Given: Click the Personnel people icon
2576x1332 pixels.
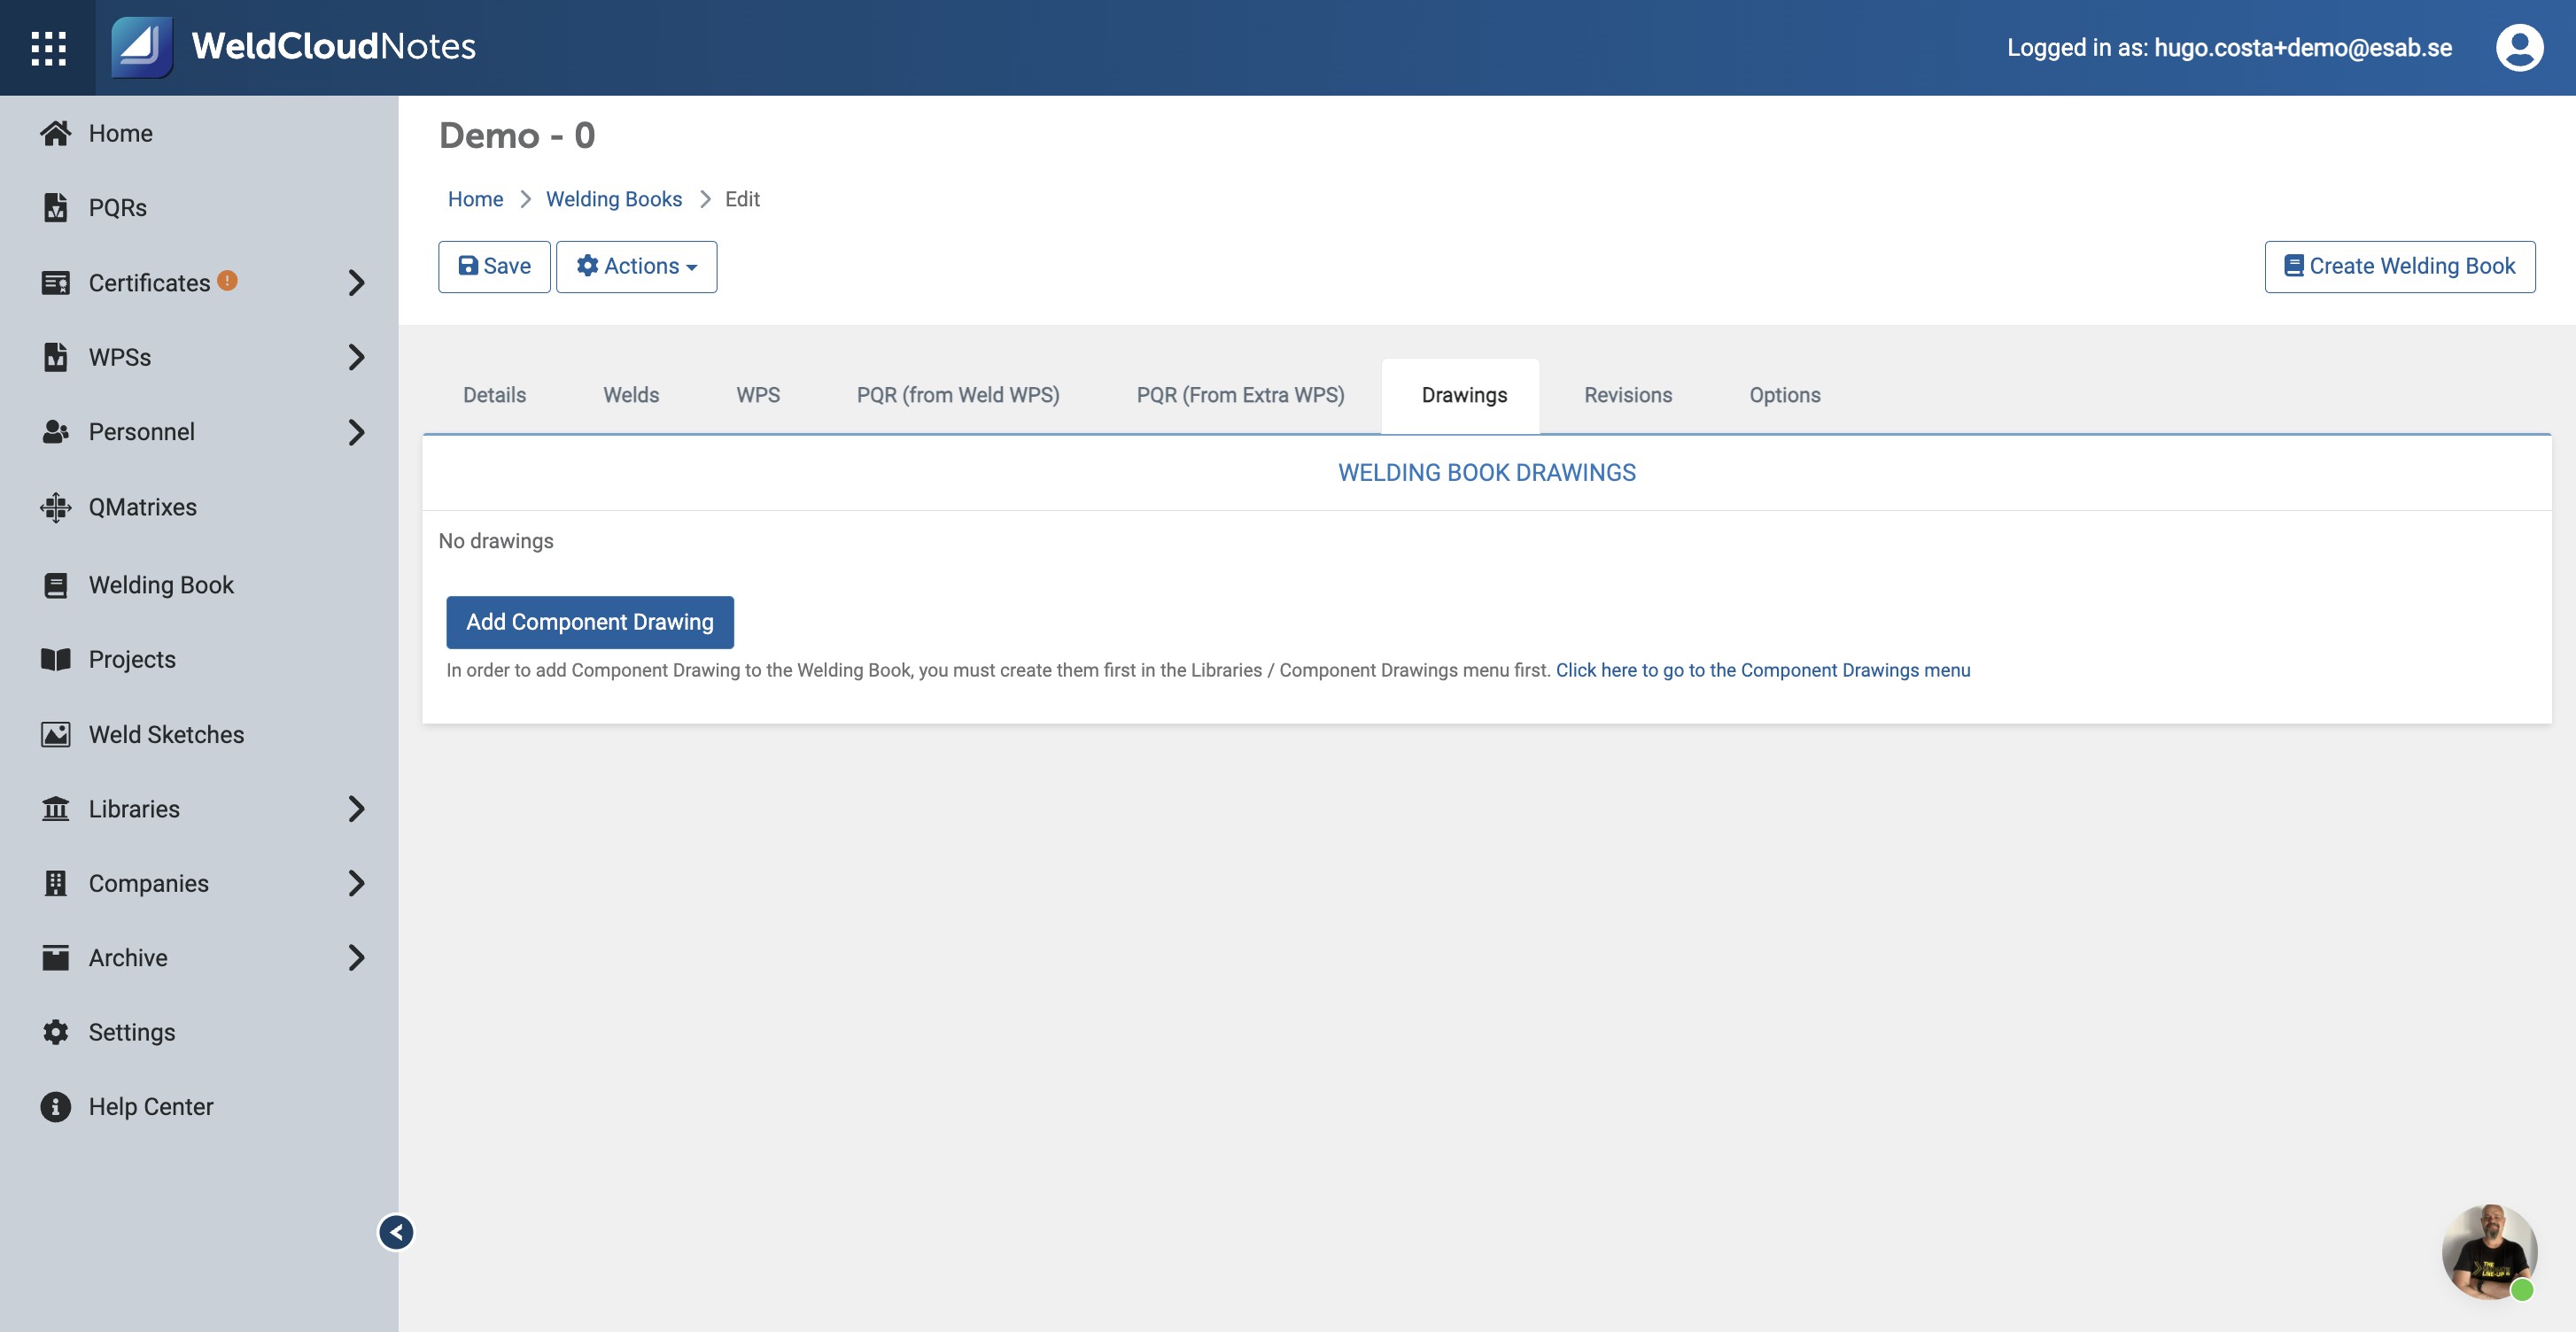Looking at the screenshot, I should [x=56, y=431].
